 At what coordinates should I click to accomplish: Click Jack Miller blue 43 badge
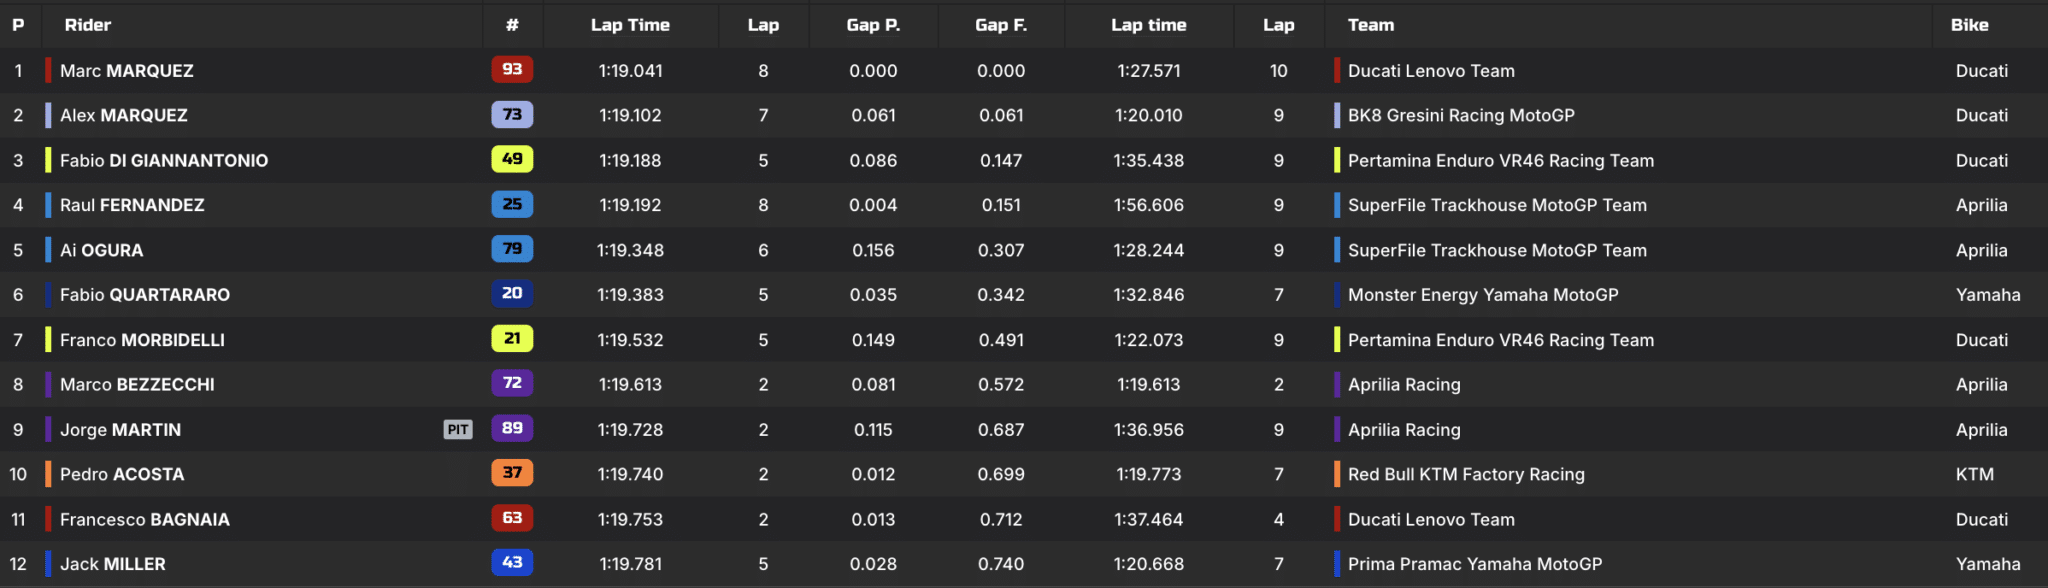coord(512,563)
